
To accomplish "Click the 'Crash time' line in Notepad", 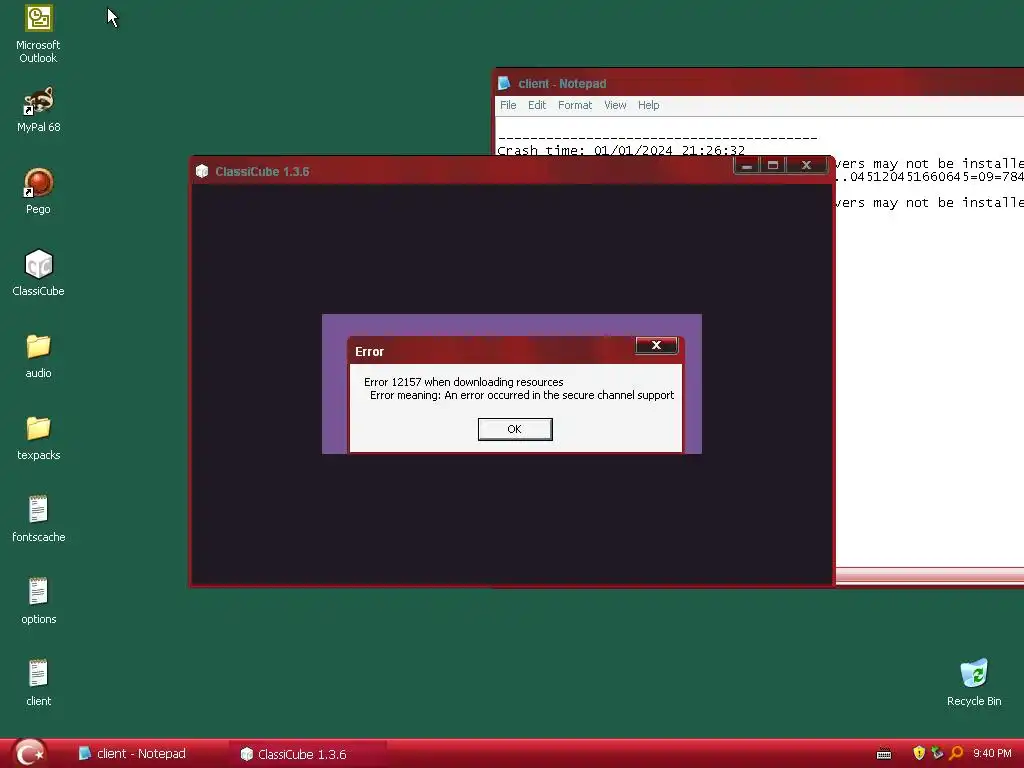I will pyautogui.click(x=620, y=150).
